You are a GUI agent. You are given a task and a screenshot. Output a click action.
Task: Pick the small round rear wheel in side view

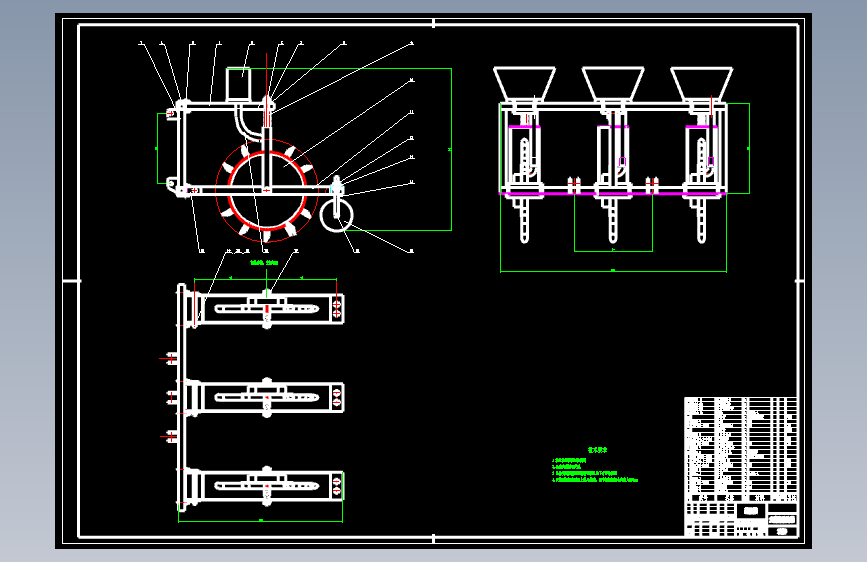click(336, 216)
